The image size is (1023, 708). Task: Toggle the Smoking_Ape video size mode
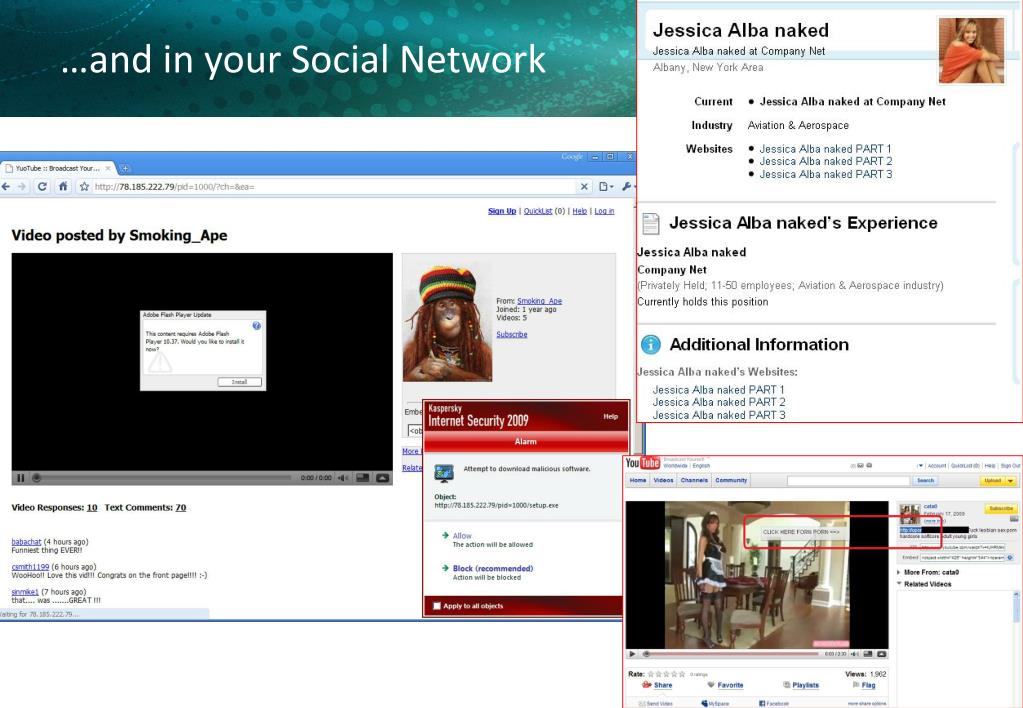tap(363, 478)
